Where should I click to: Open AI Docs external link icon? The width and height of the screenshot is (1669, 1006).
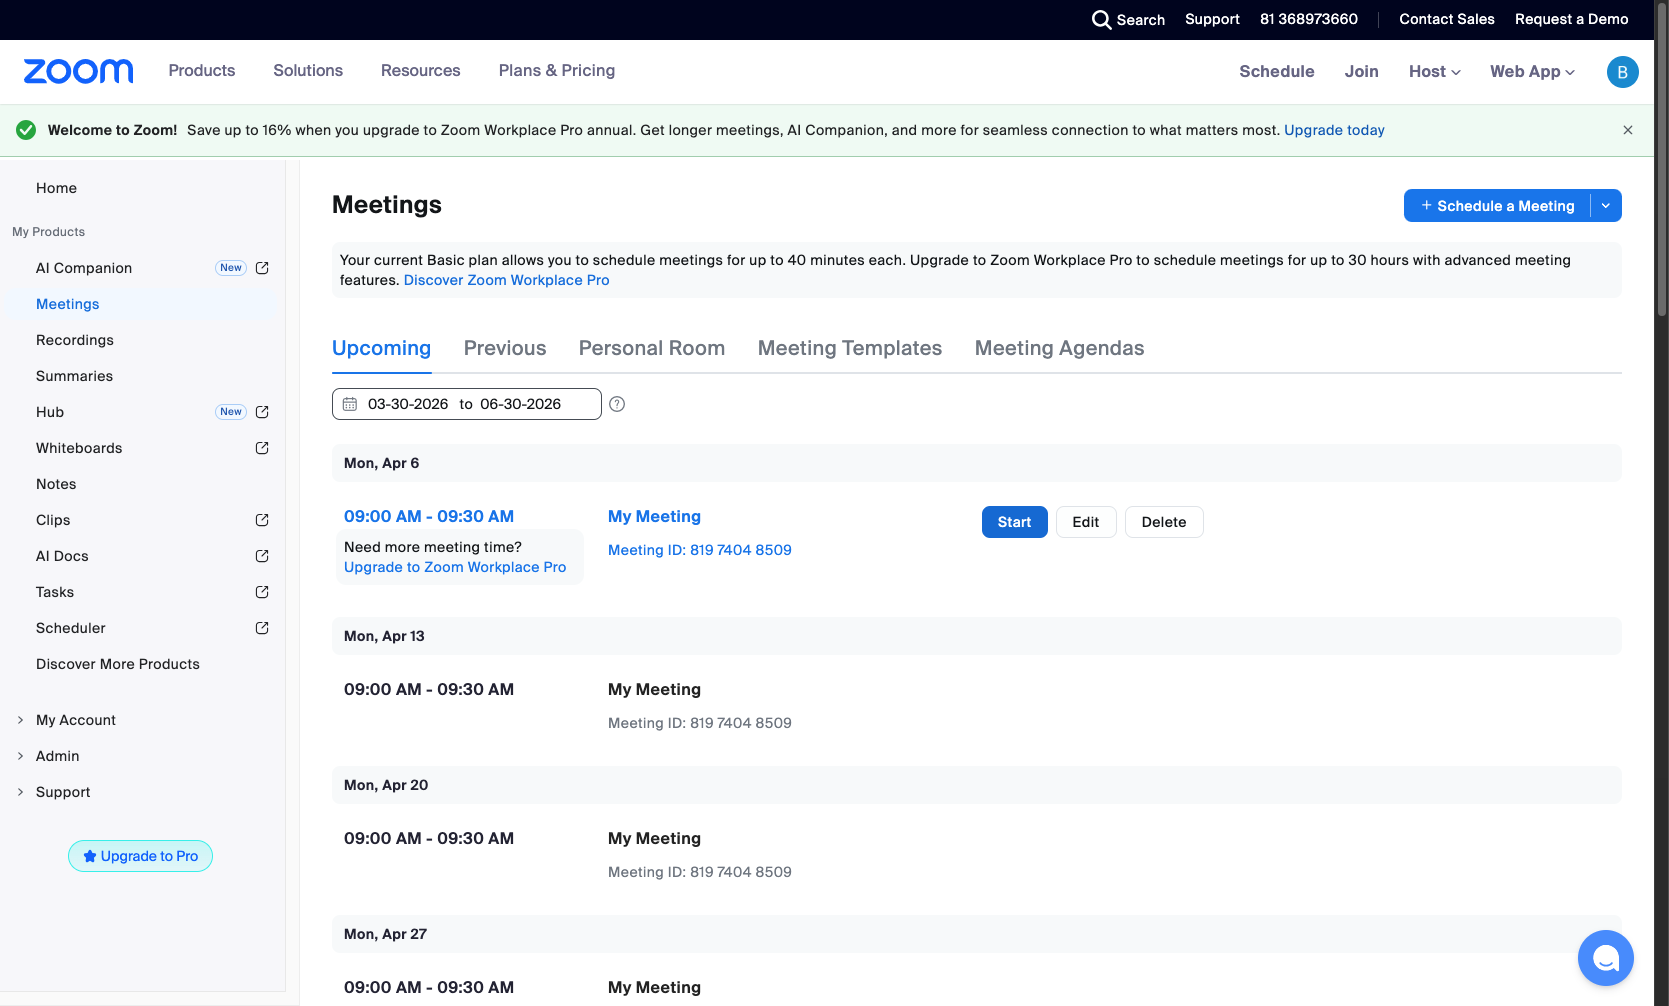(x=262, y=556)
